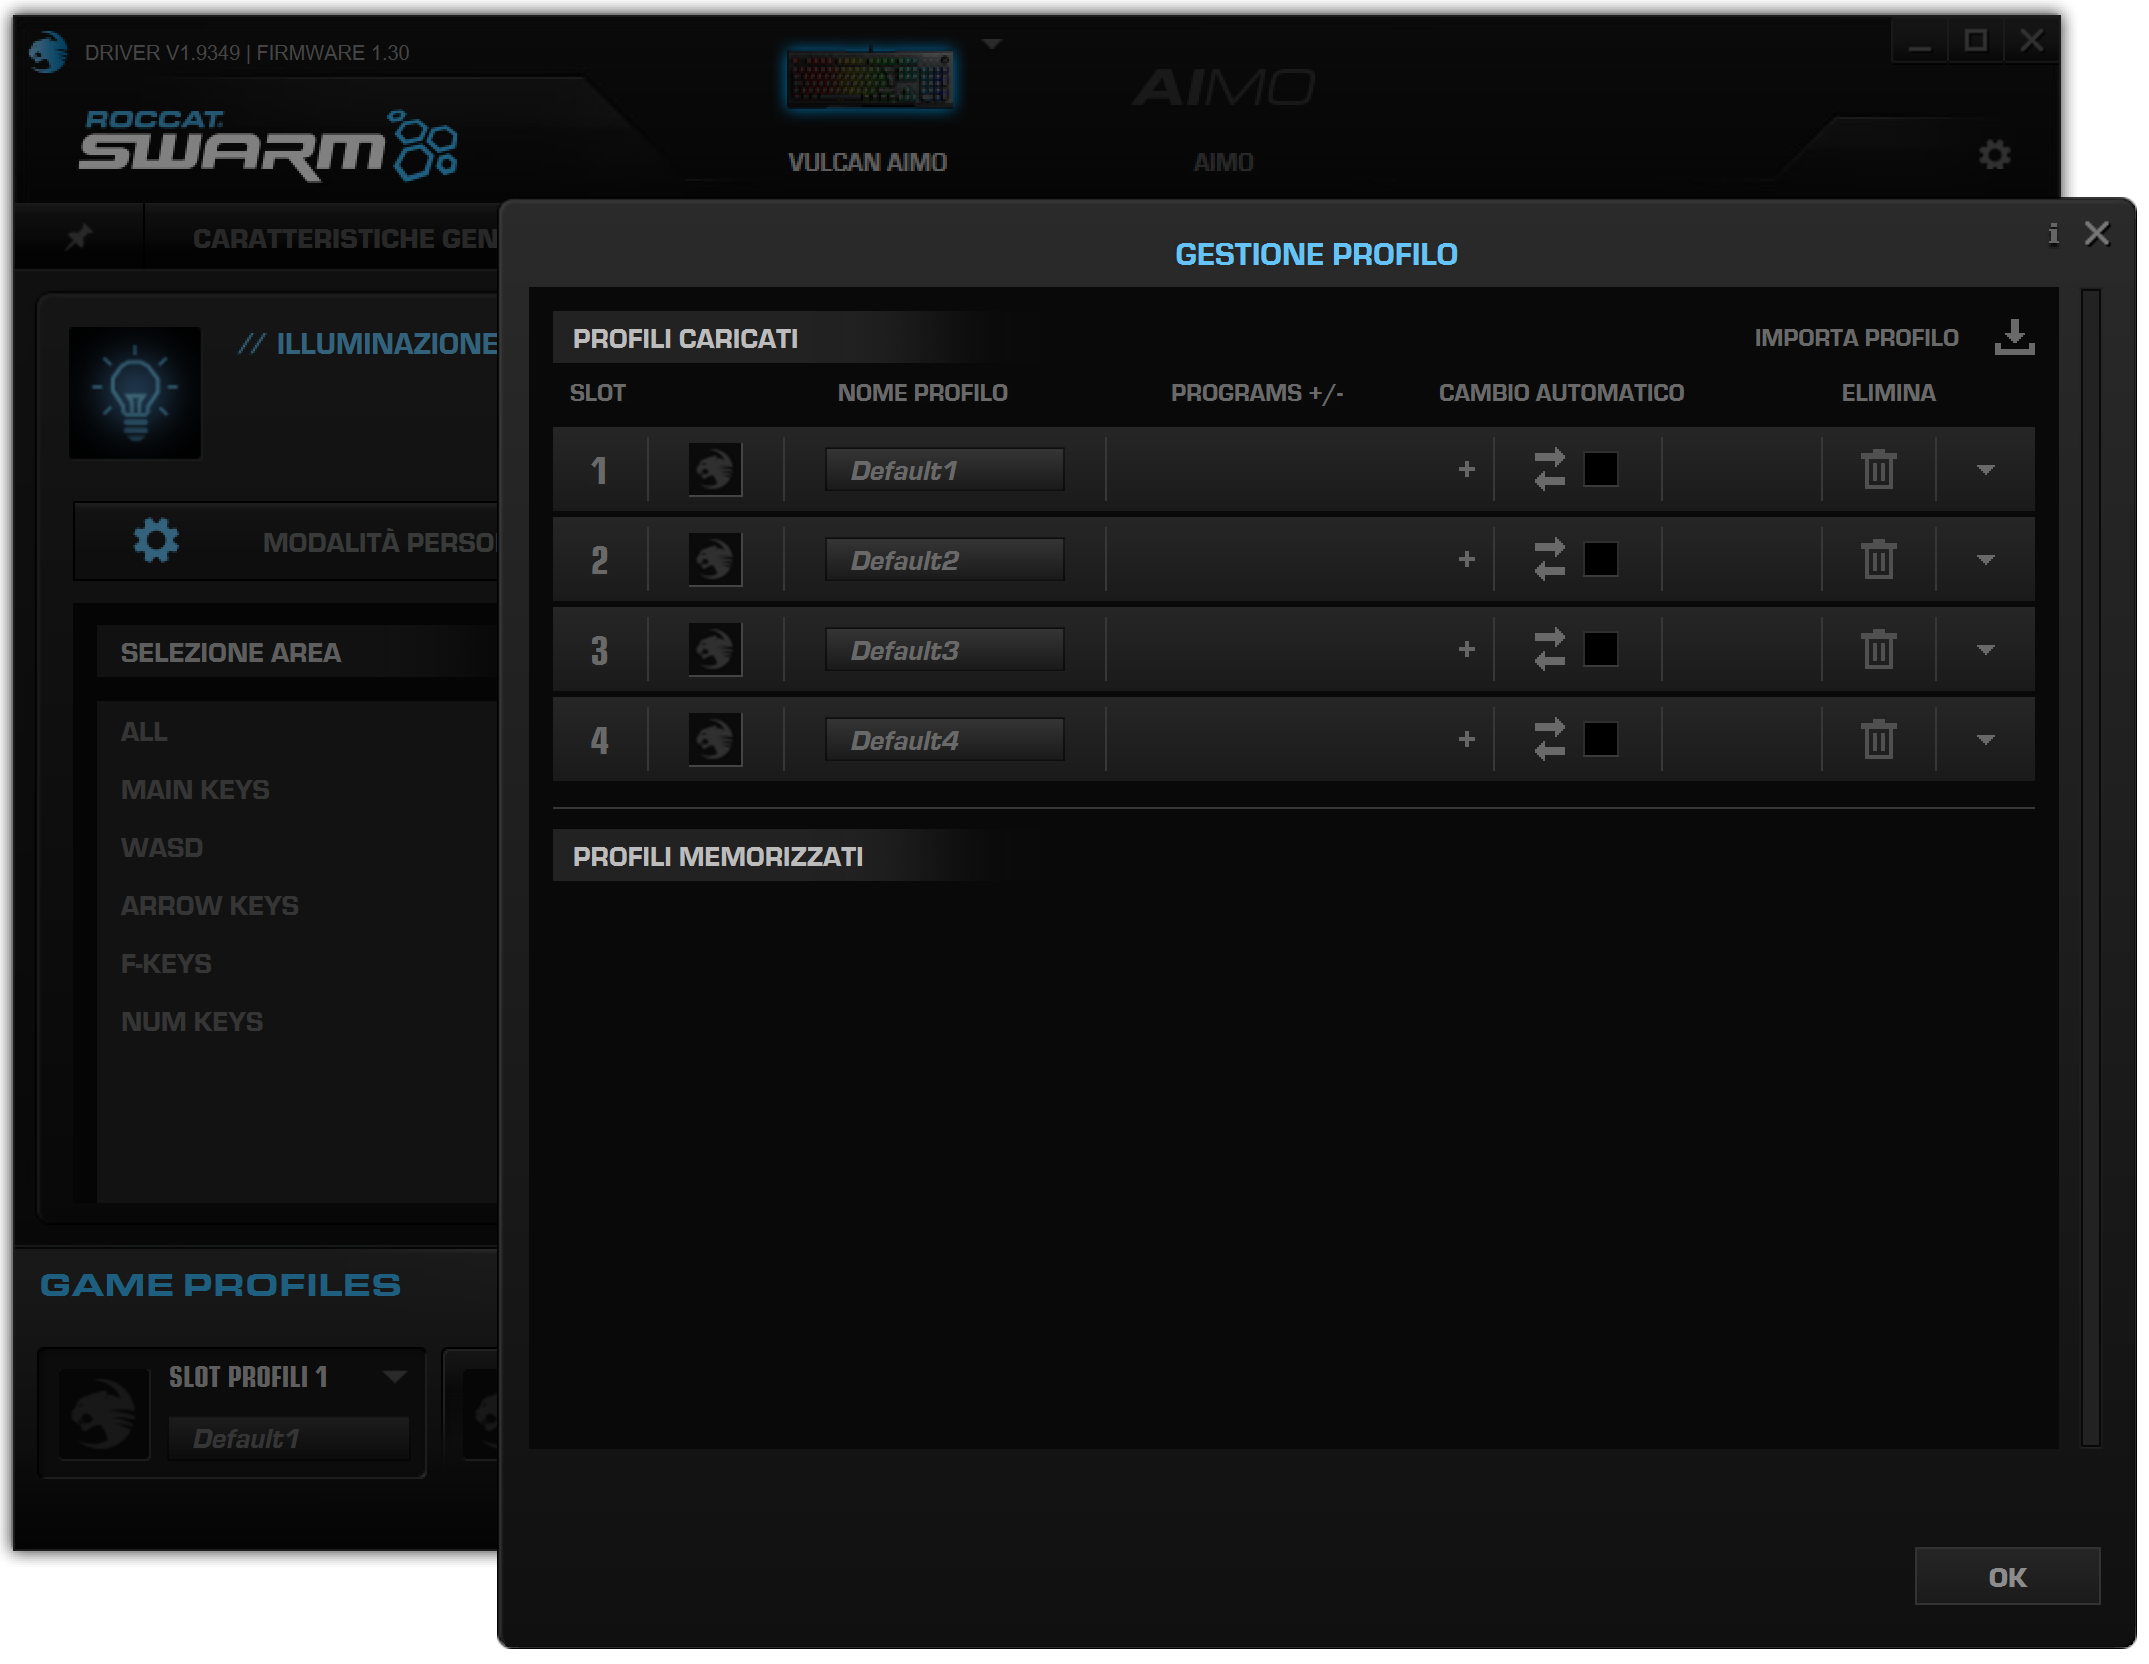Add a program to Default2 with plus
Viewport: 2149px width, 1664px height.
coord(1467,559)
